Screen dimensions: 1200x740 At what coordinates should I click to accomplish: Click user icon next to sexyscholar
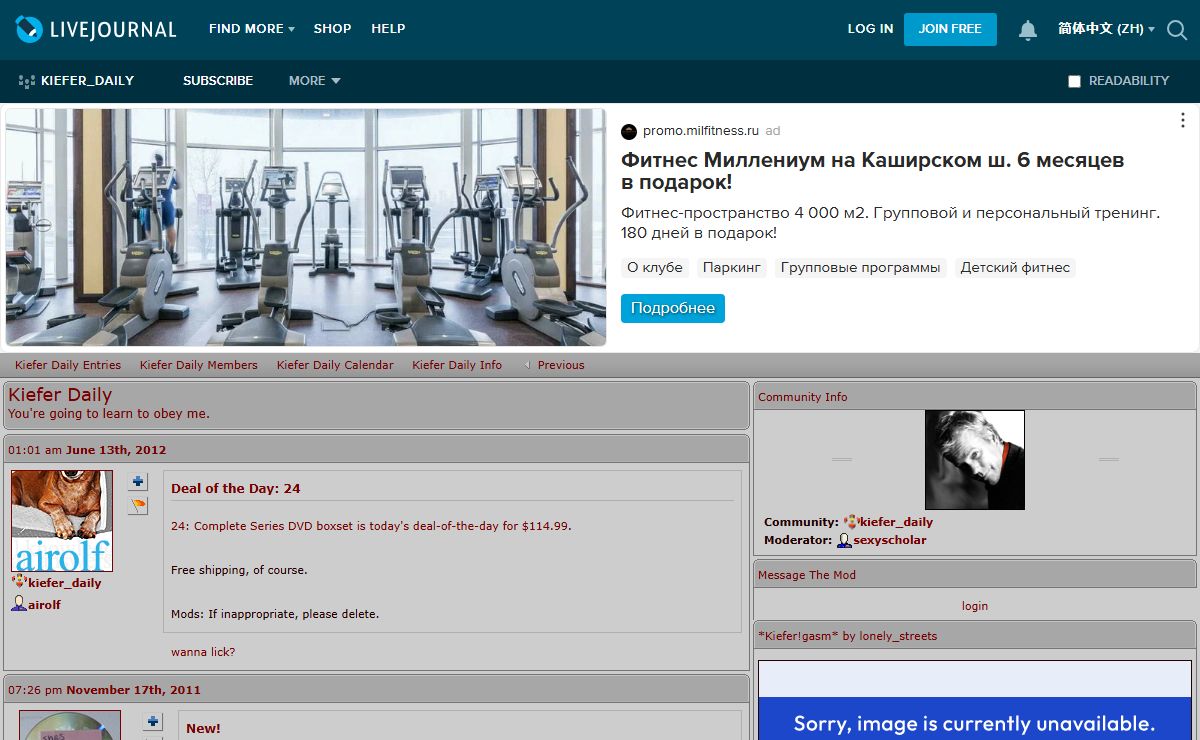tap(844, 540)
